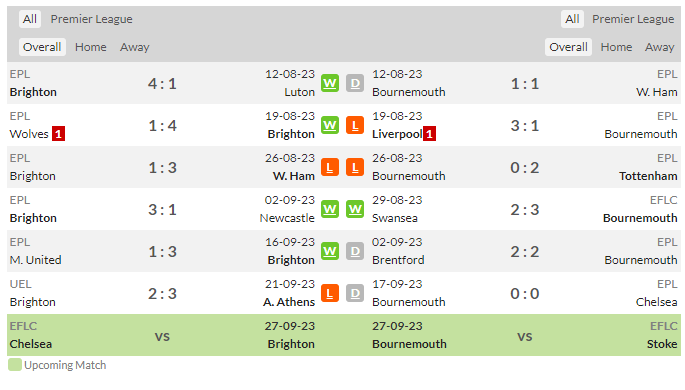Select the right Home tab

click(616, 47)
